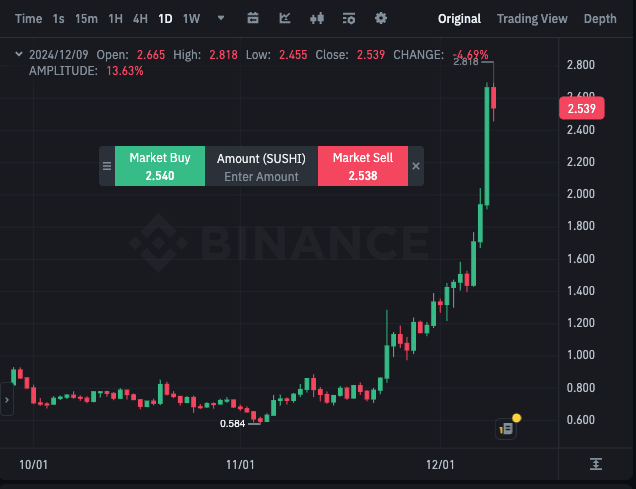Open the Depth chart tab

[600, 18]
